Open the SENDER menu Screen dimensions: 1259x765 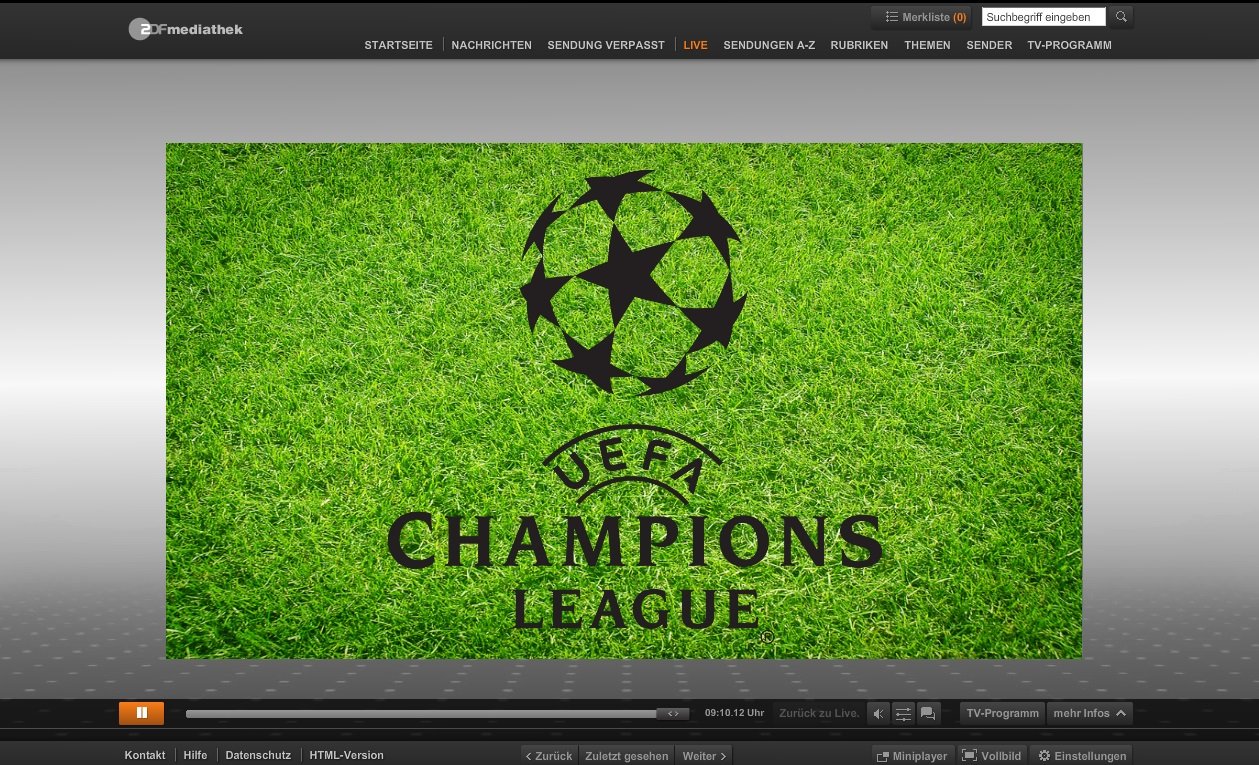989,45
